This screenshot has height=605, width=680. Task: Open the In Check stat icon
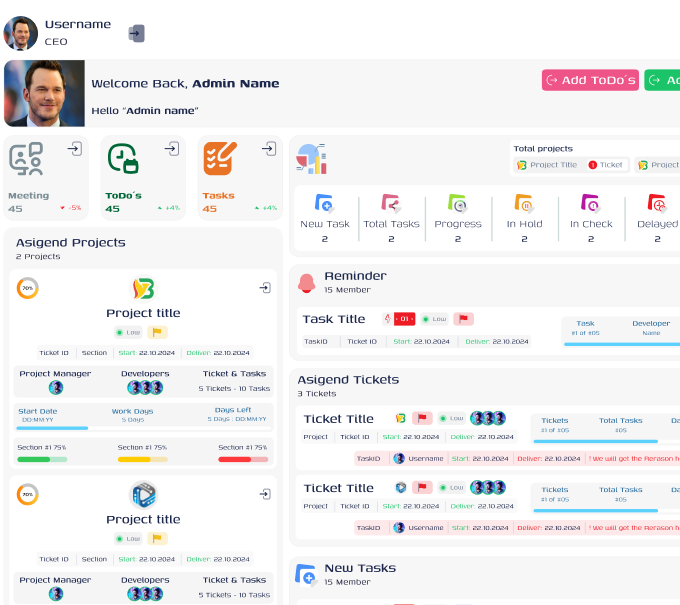590,203
